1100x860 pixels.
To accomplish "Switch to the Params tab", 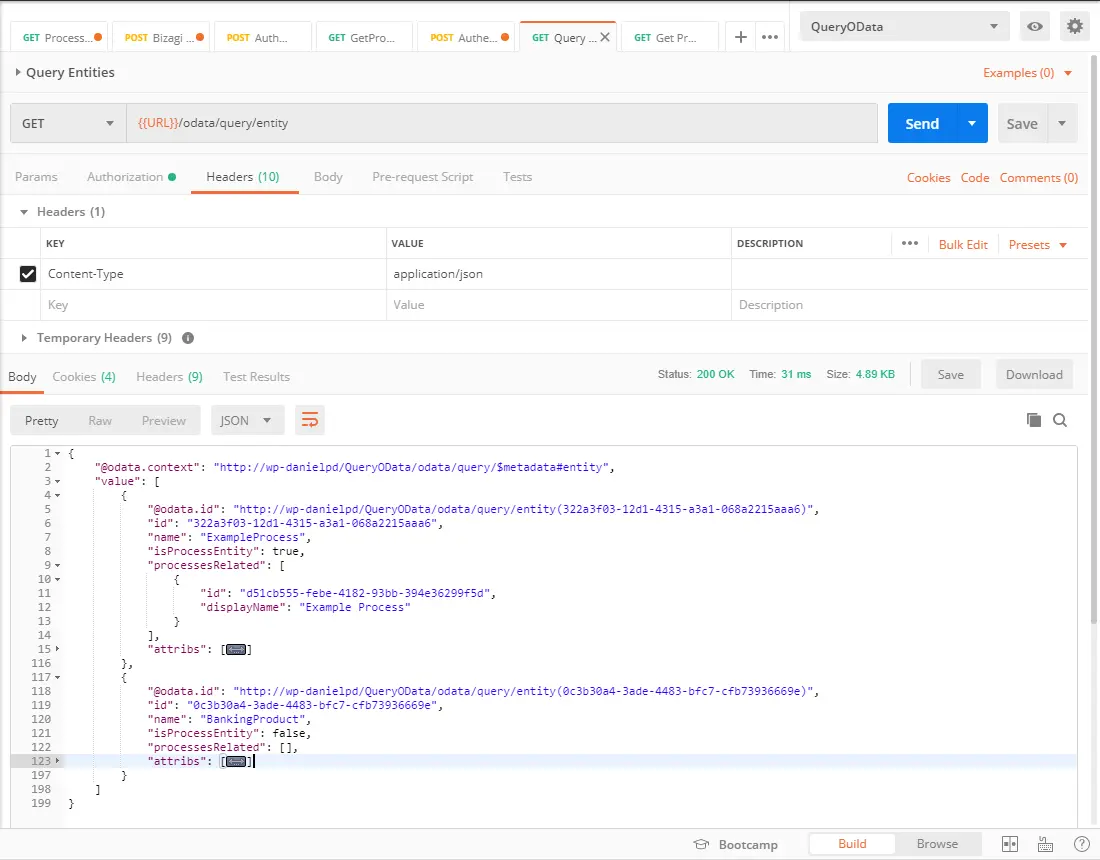I will tap(36, 177).
